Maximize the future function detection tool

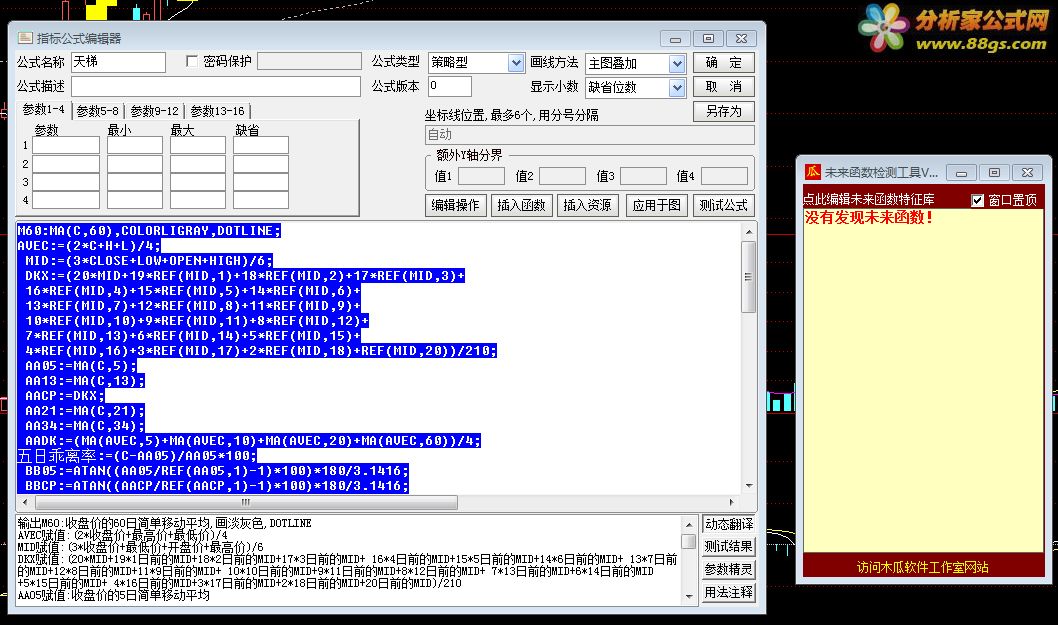[995, 173]
